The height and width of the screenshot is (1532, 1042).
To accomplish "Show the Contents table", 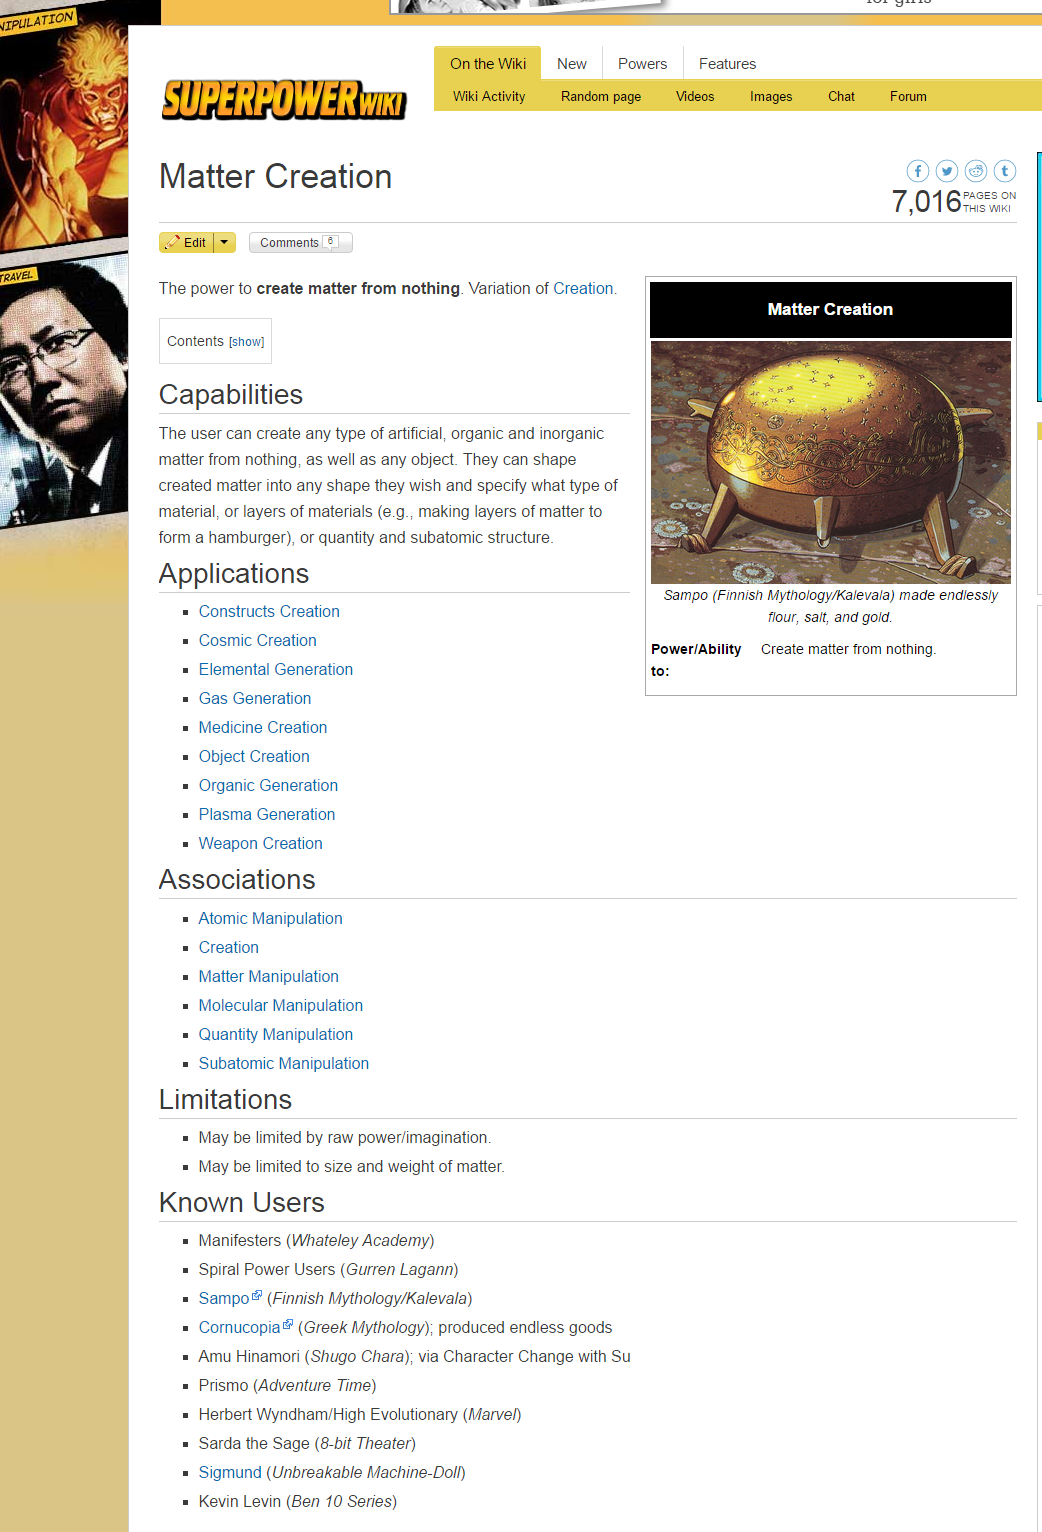I will pos(246,342).
